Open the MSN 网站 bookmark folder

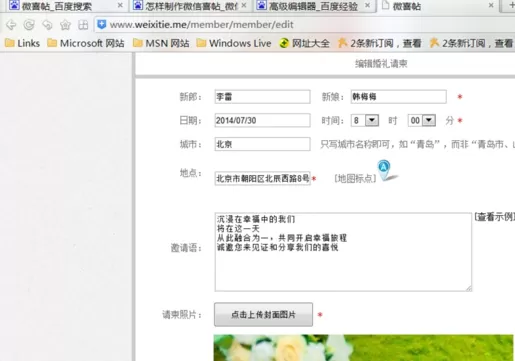161,43
